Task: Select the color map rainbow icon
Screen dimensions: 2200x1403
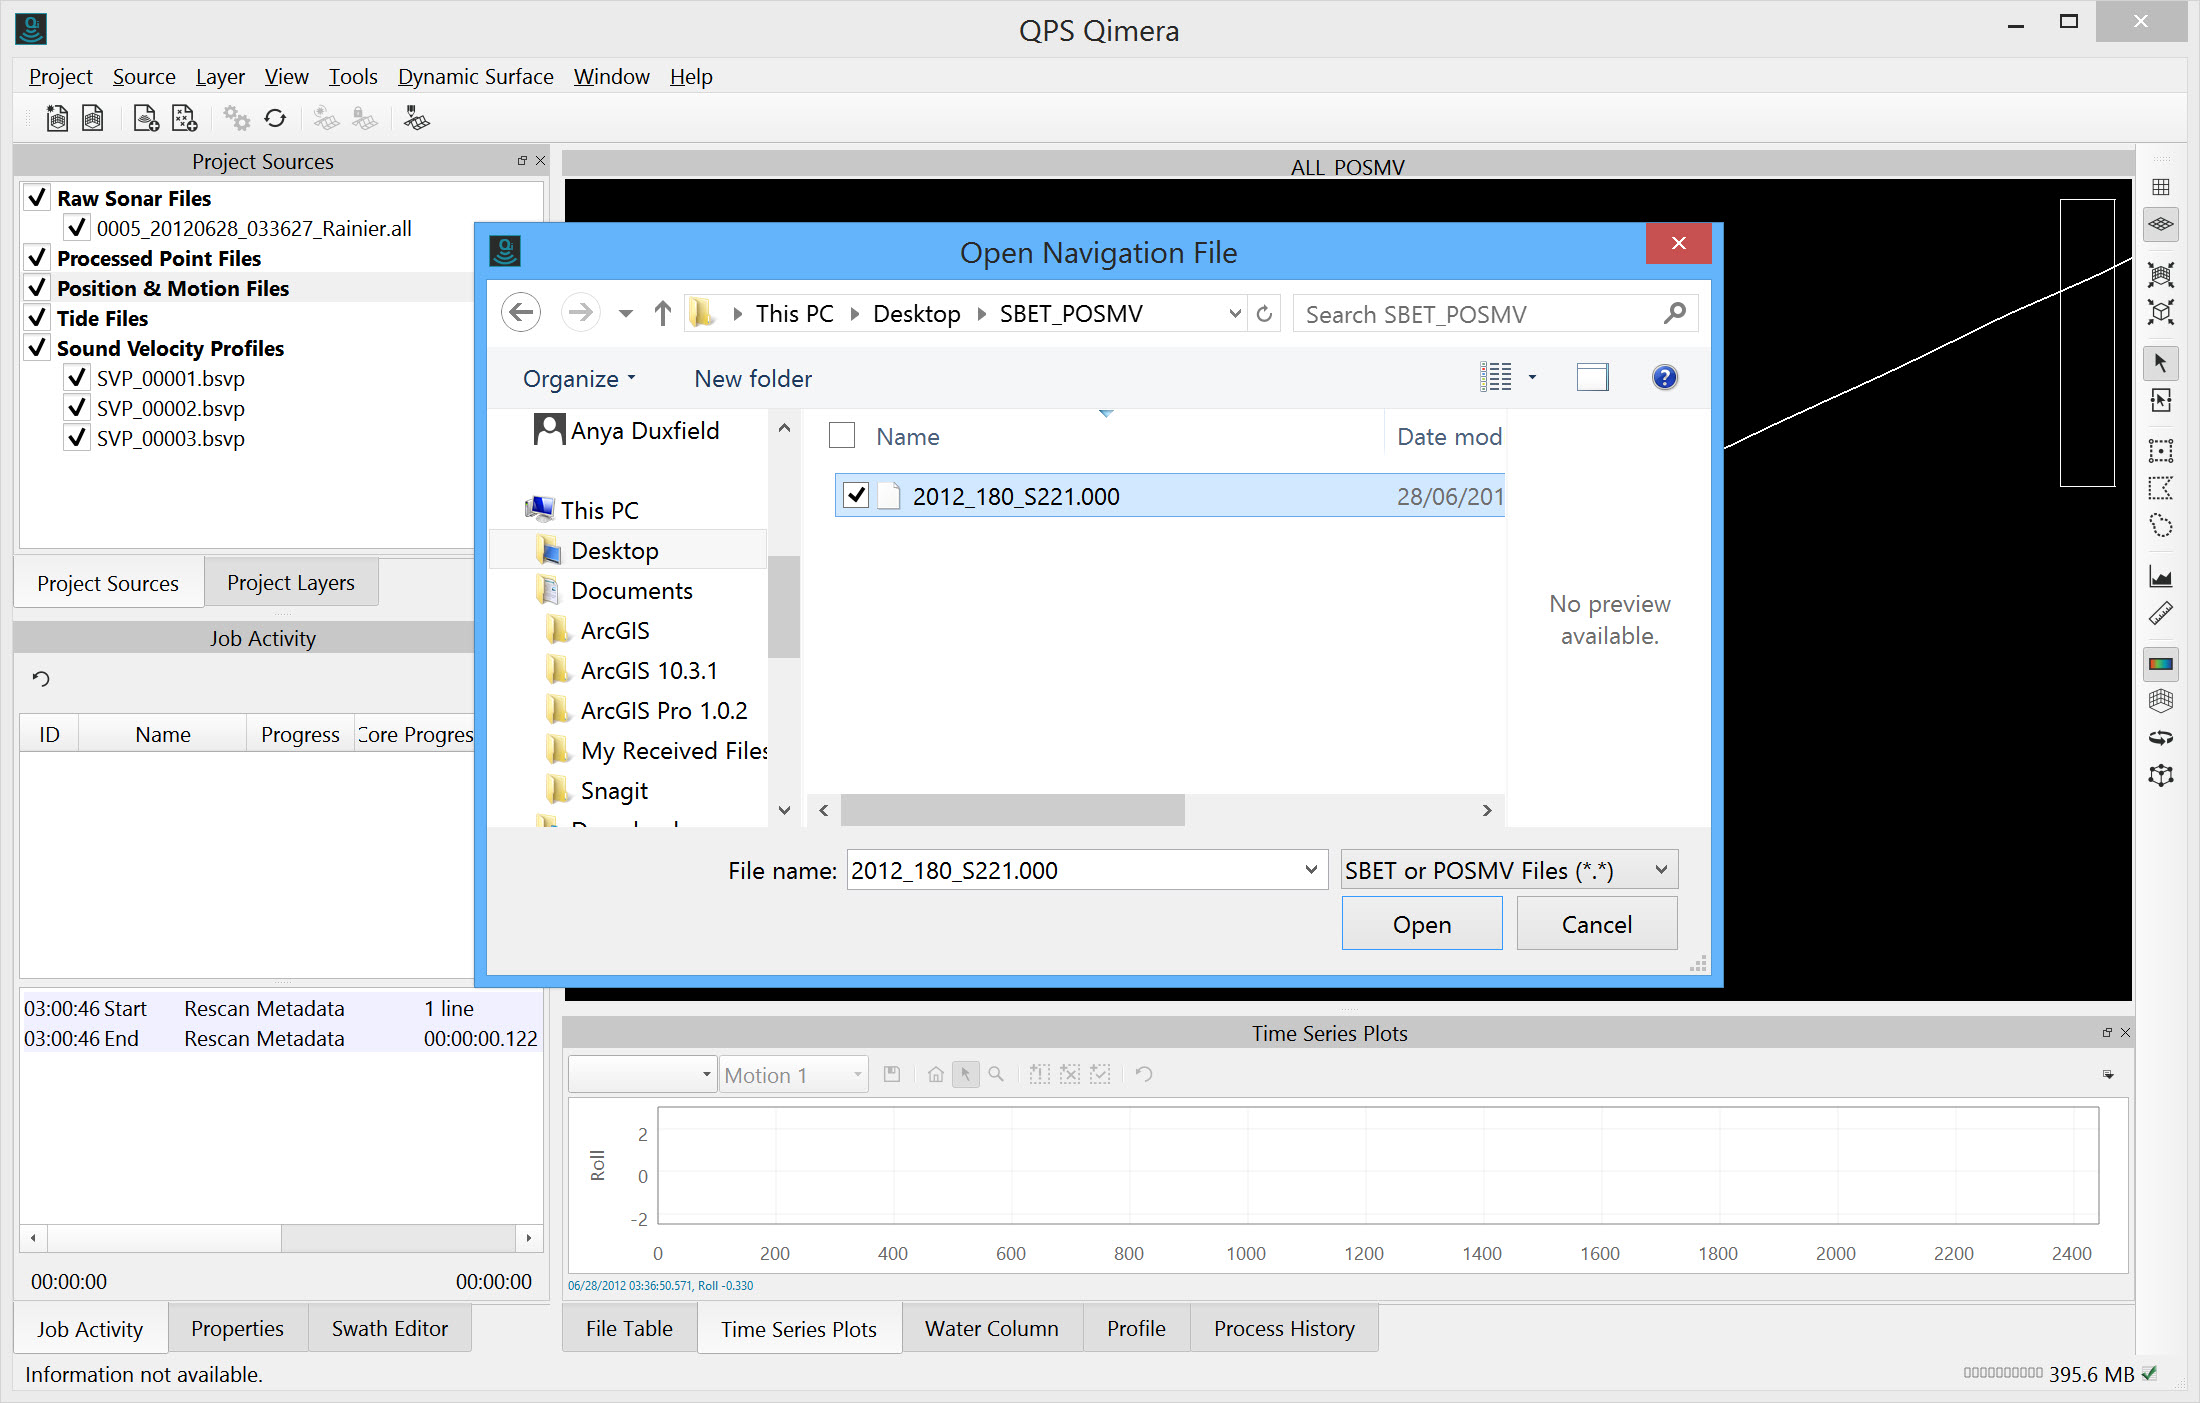Action: [x=2161, y=664]
